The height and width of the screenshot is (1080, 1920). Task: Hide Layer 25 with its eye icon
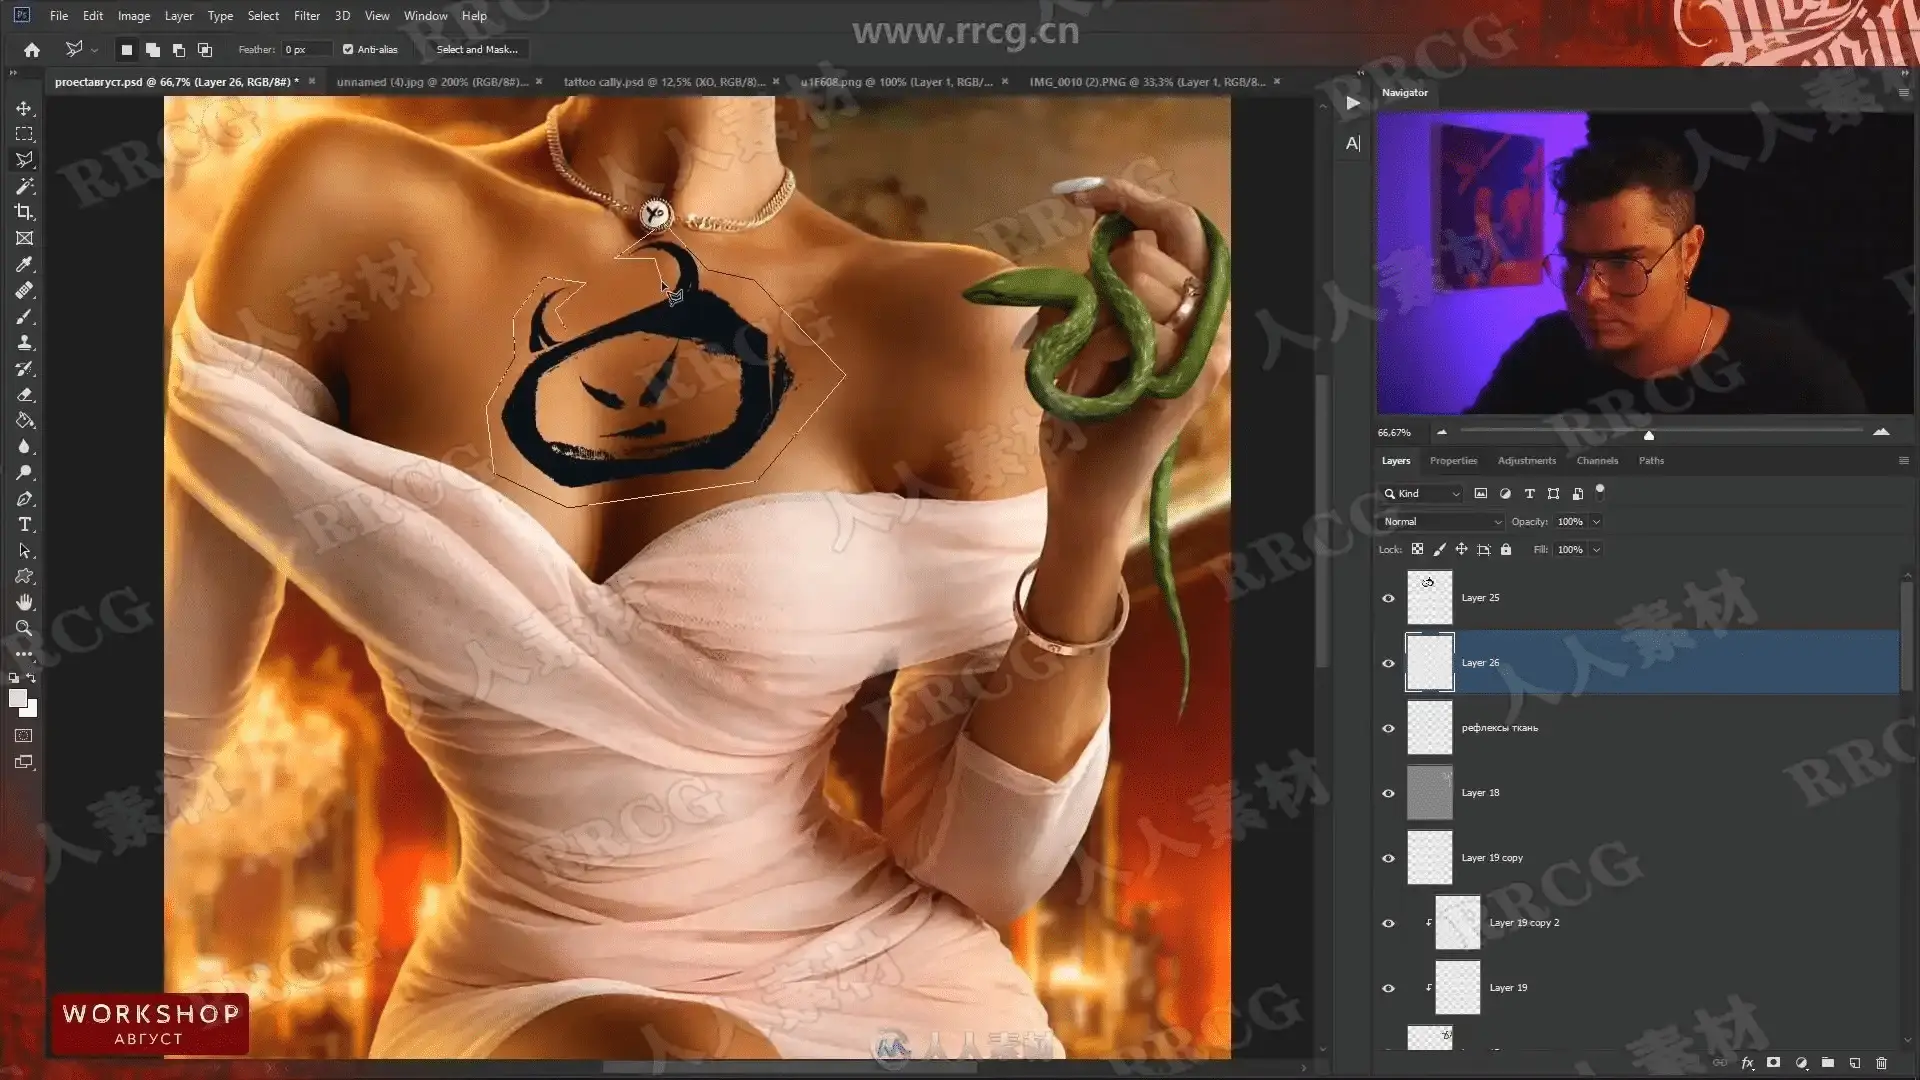1388,598
